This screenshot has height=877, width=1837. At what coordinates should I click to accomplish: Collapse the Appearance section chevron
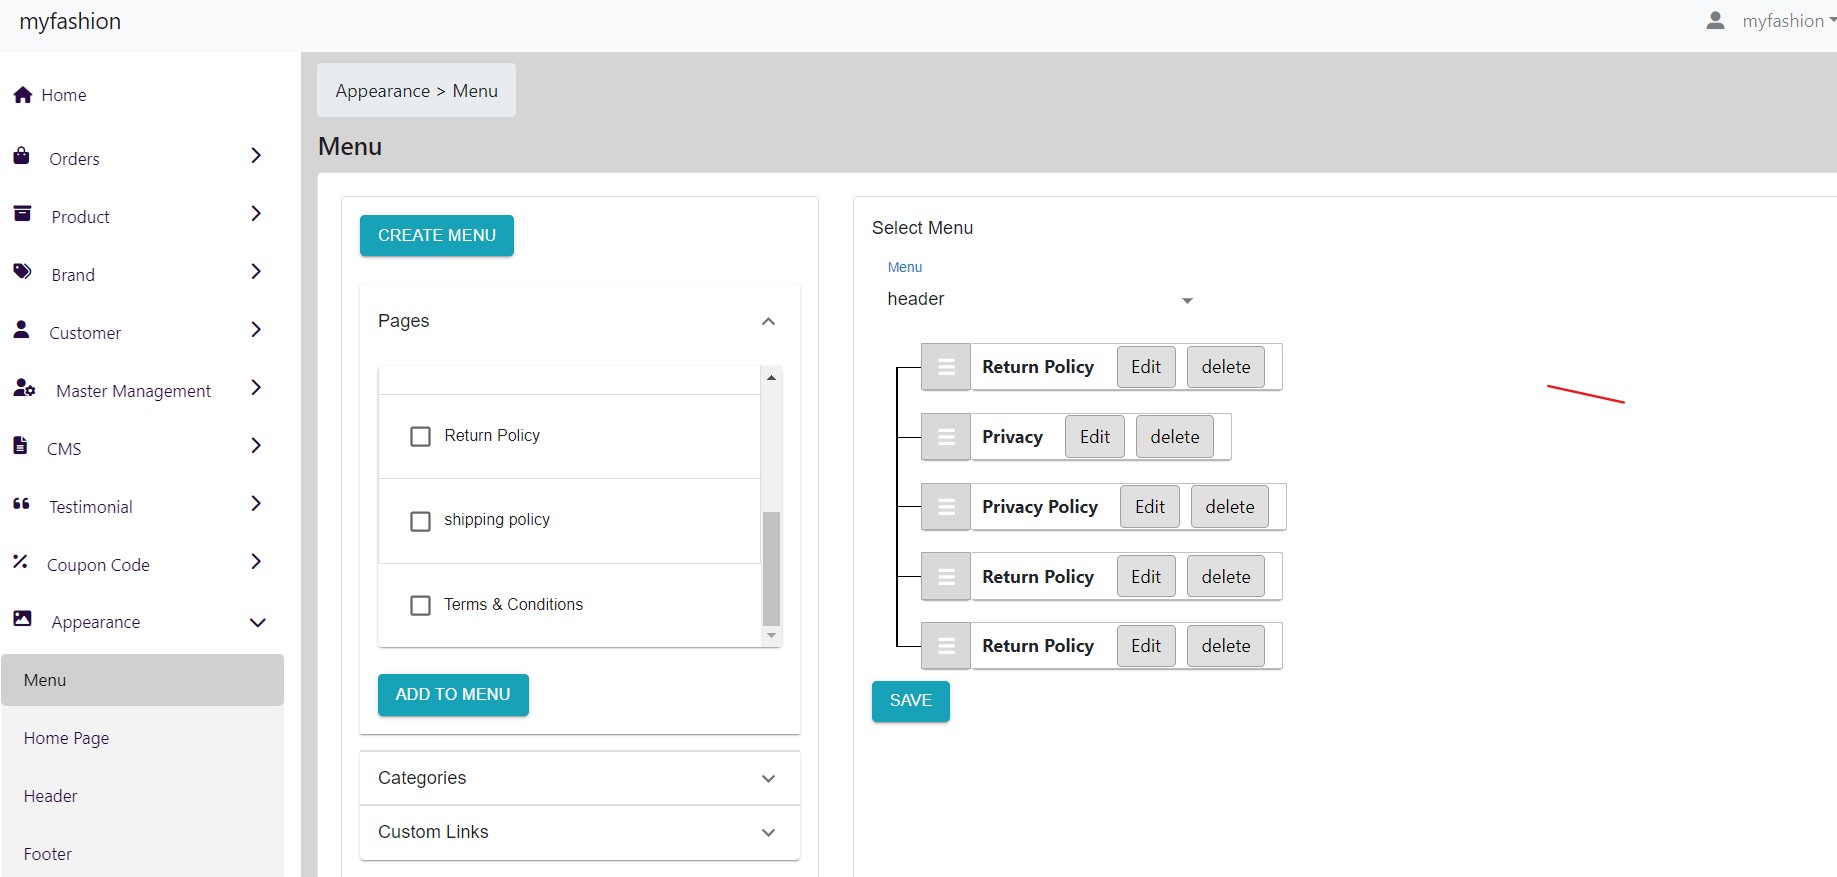tap(257, 622)
